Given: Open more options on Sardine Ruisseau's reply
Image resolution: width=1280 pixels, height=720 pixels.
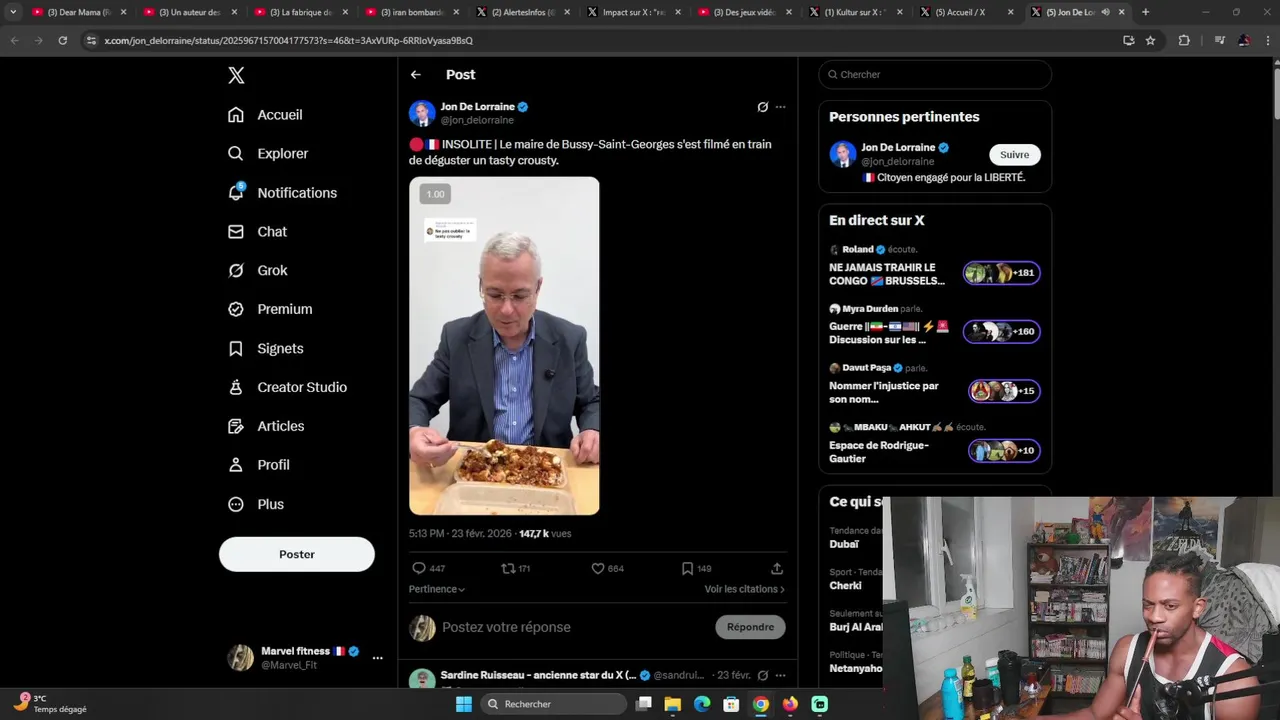Looking at the screenshot, I should click(780, 675).
